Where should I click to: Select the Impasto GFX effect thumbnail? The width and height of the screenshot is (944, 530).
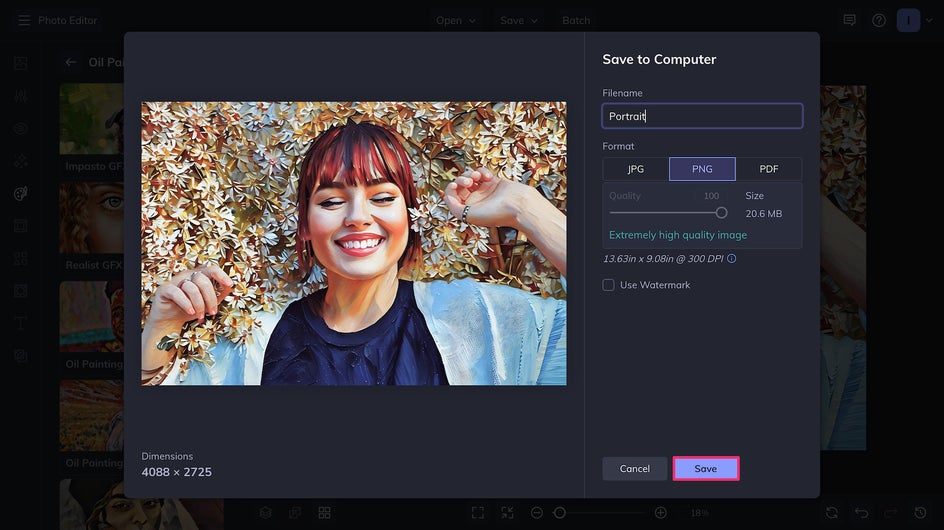pos(92,119)
